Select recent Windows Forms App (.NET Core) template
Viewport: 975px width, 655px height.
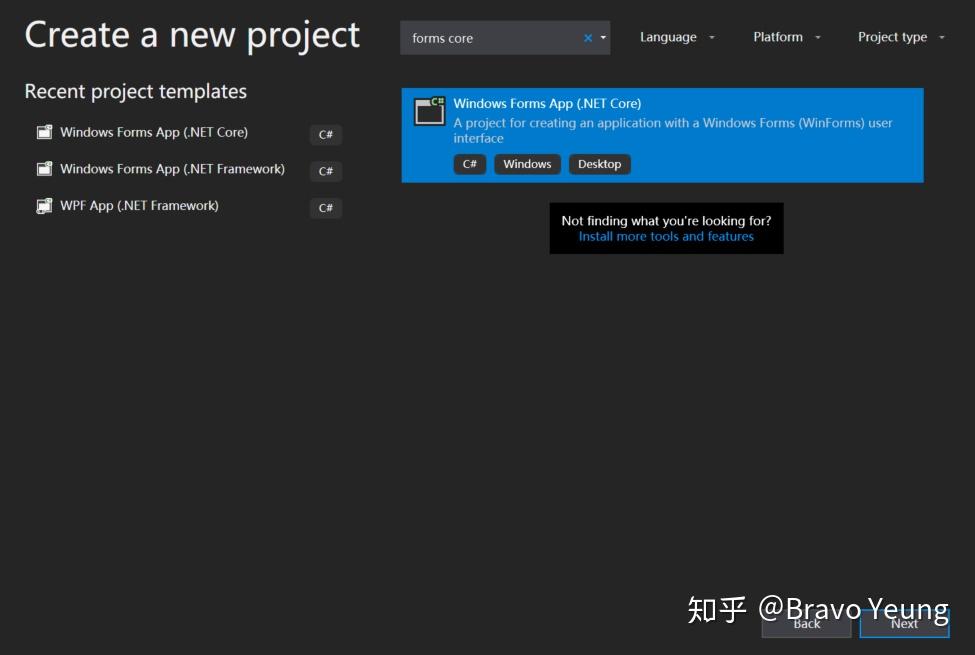(x=187, y=132)
